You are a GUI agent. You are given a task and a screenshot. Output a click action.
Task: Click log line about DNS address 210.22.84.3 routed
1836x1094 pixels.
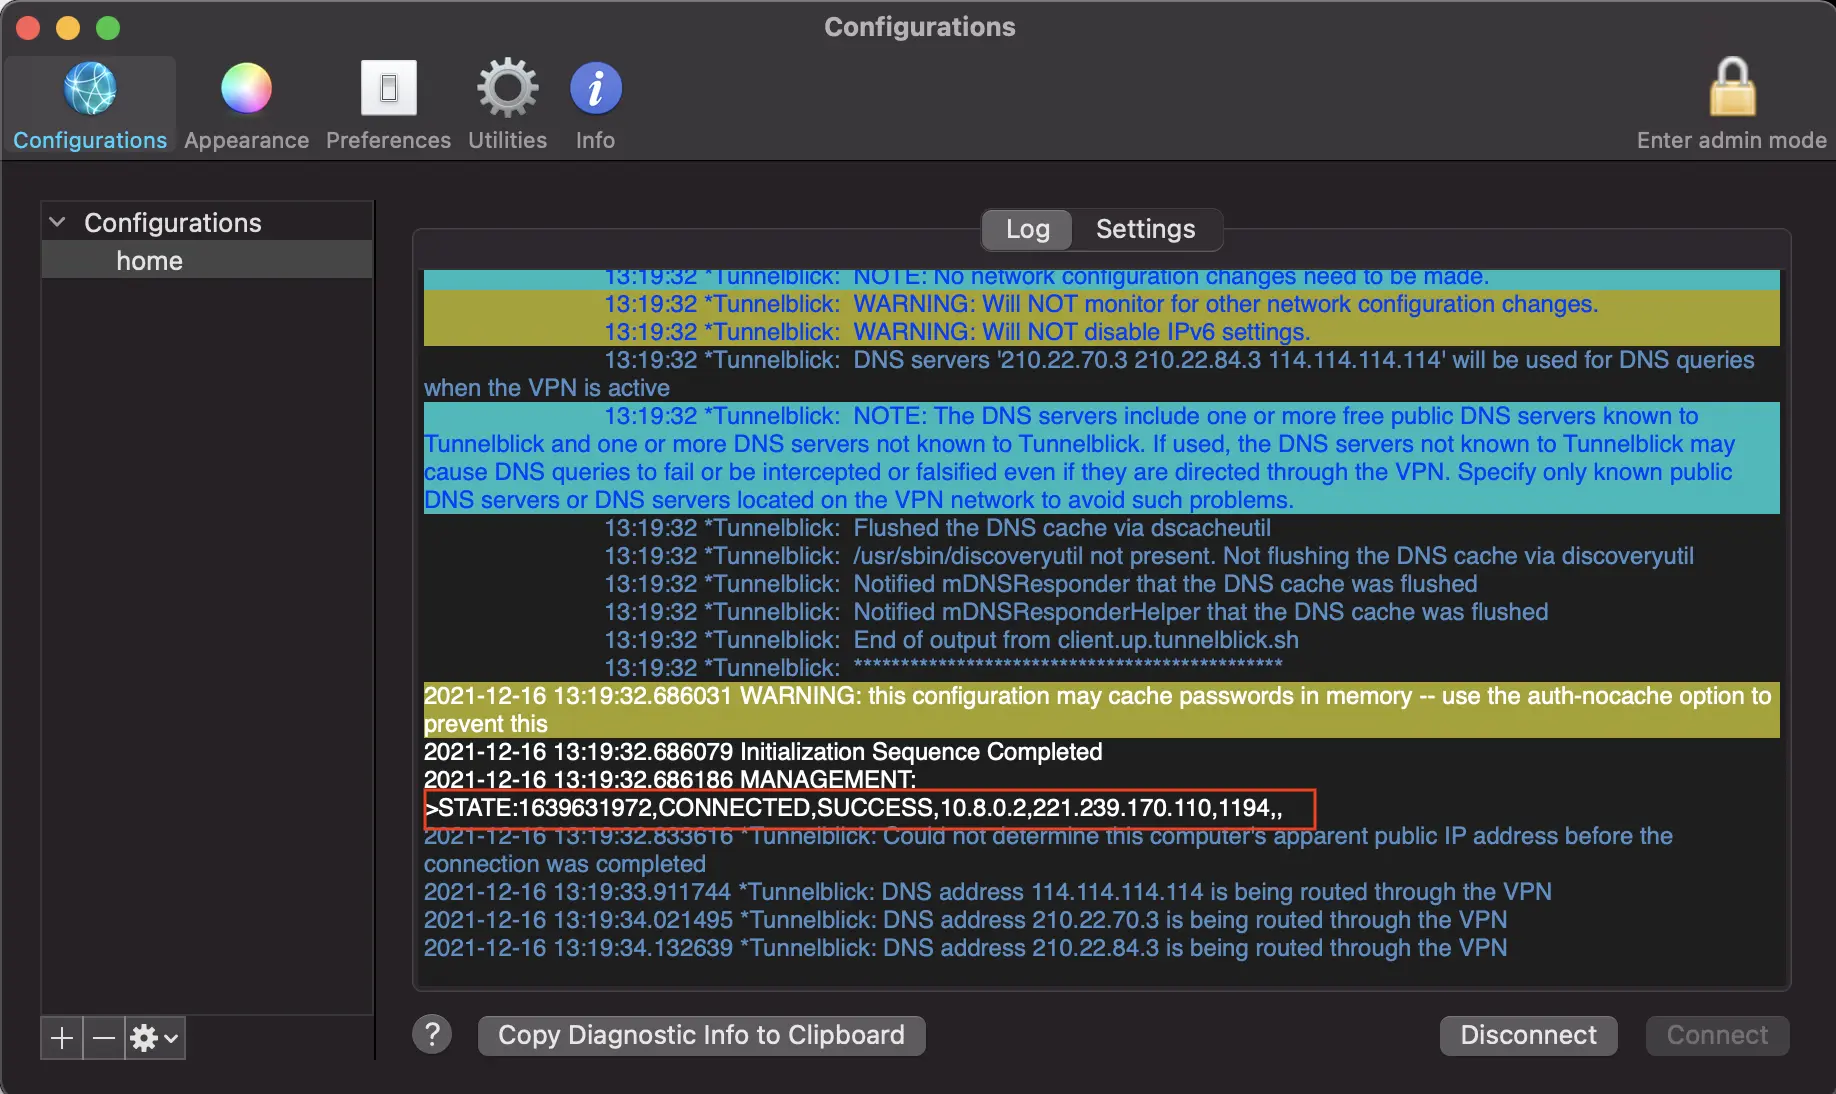[965, 948]
